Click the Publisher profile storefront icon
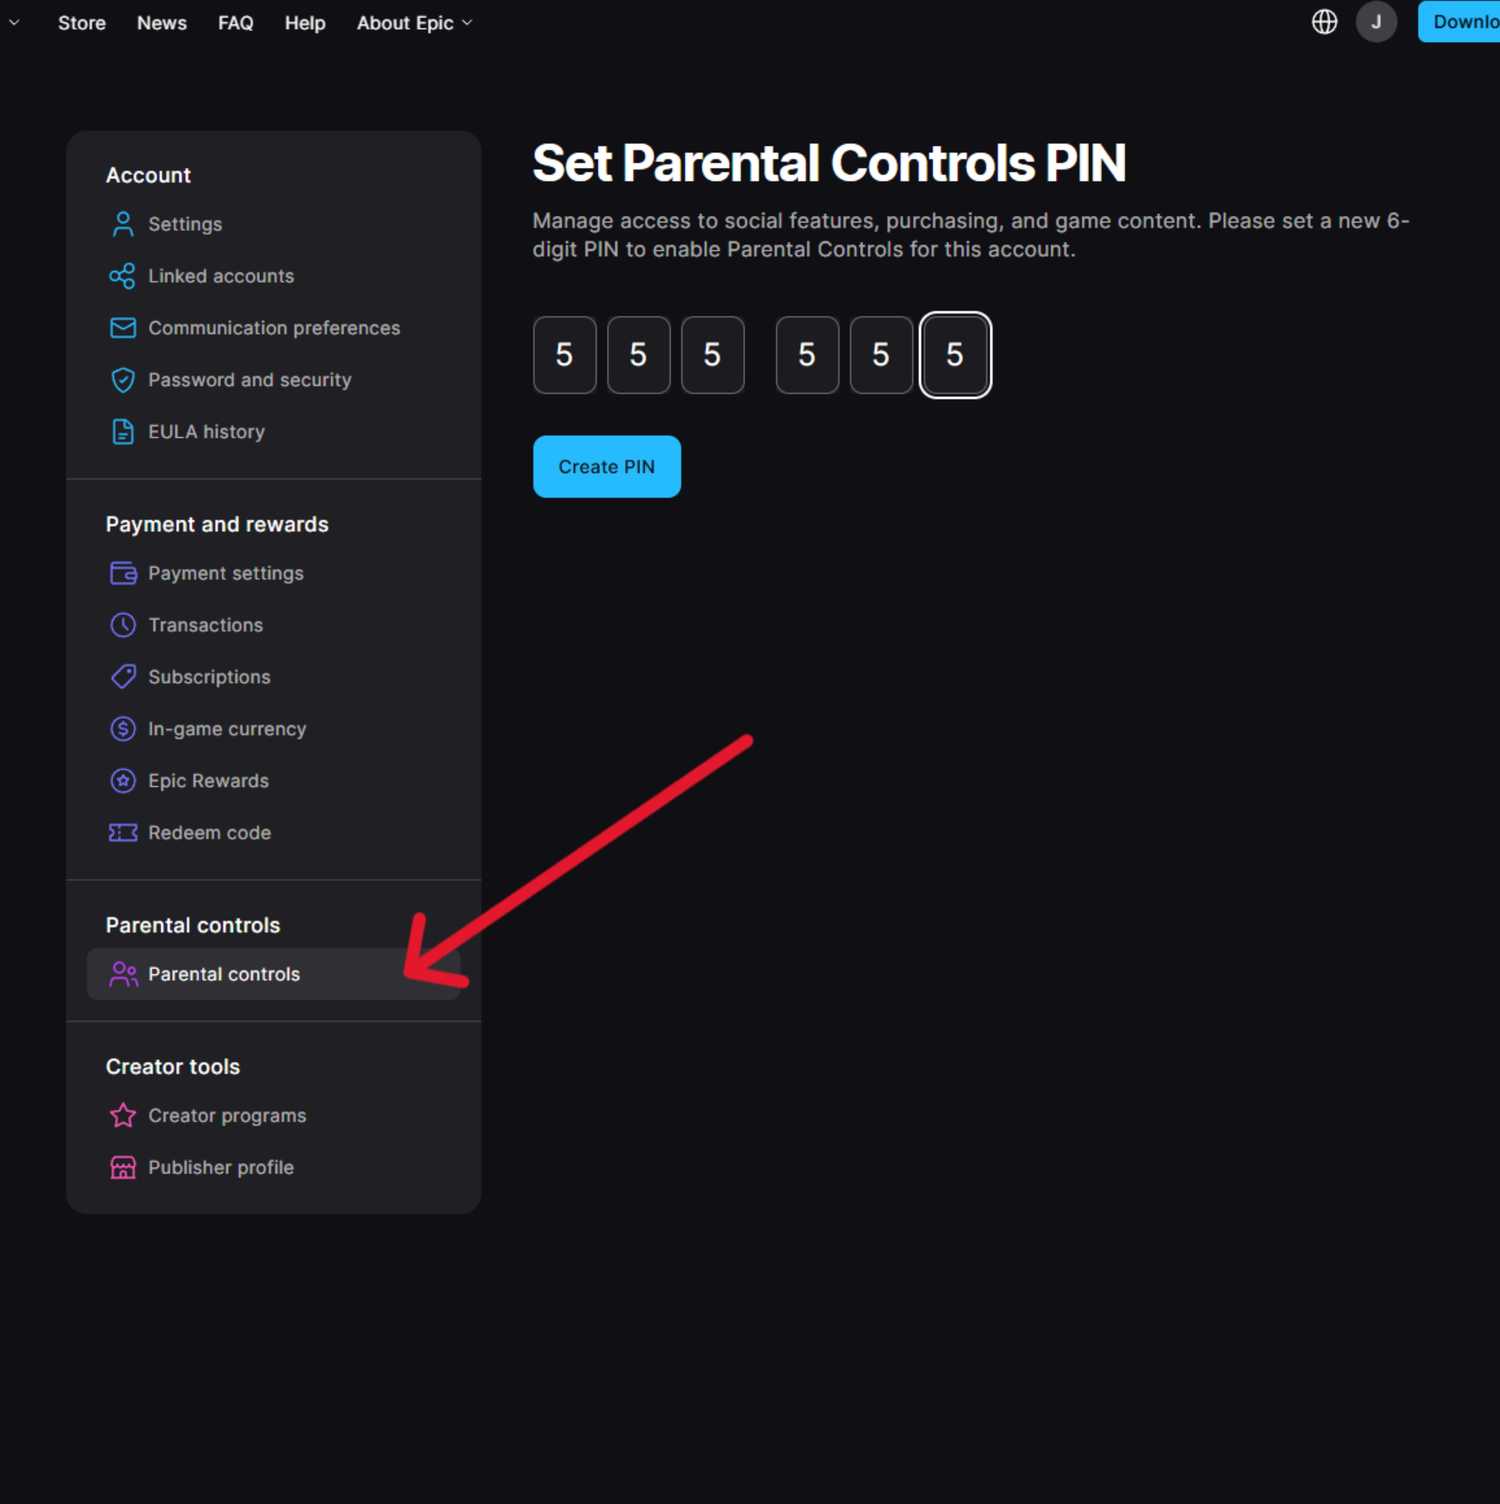Screen dimensions: 1500x1504 click(122, 1167)
